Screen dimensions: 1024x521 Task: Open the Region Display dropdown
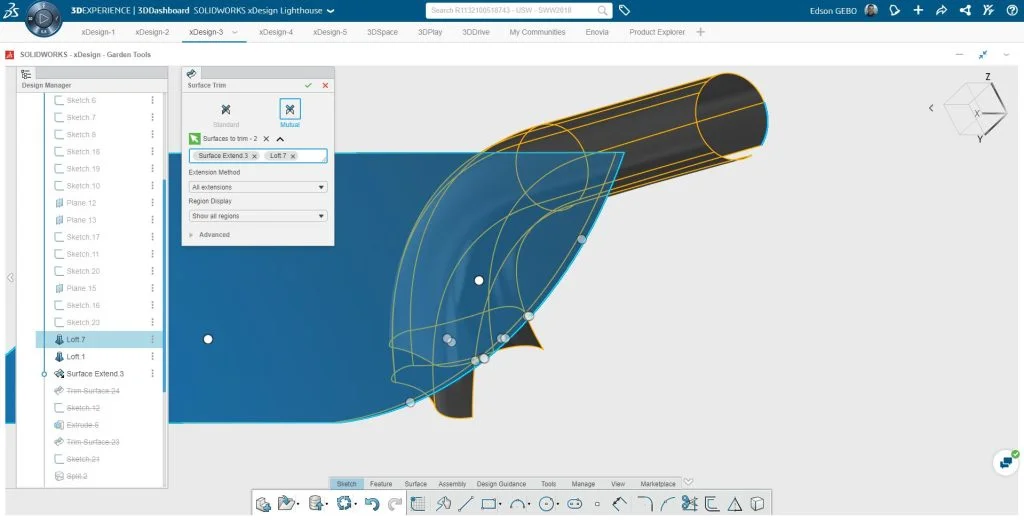coord(258,216)
